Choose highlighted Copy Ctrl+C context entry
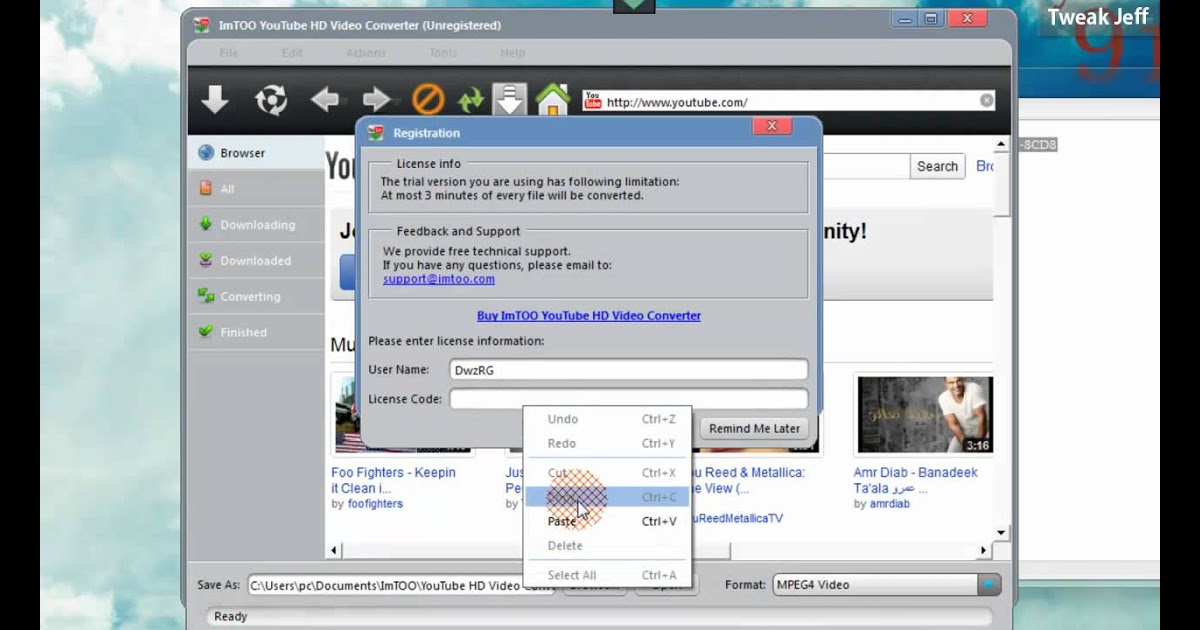 (607, 497)
